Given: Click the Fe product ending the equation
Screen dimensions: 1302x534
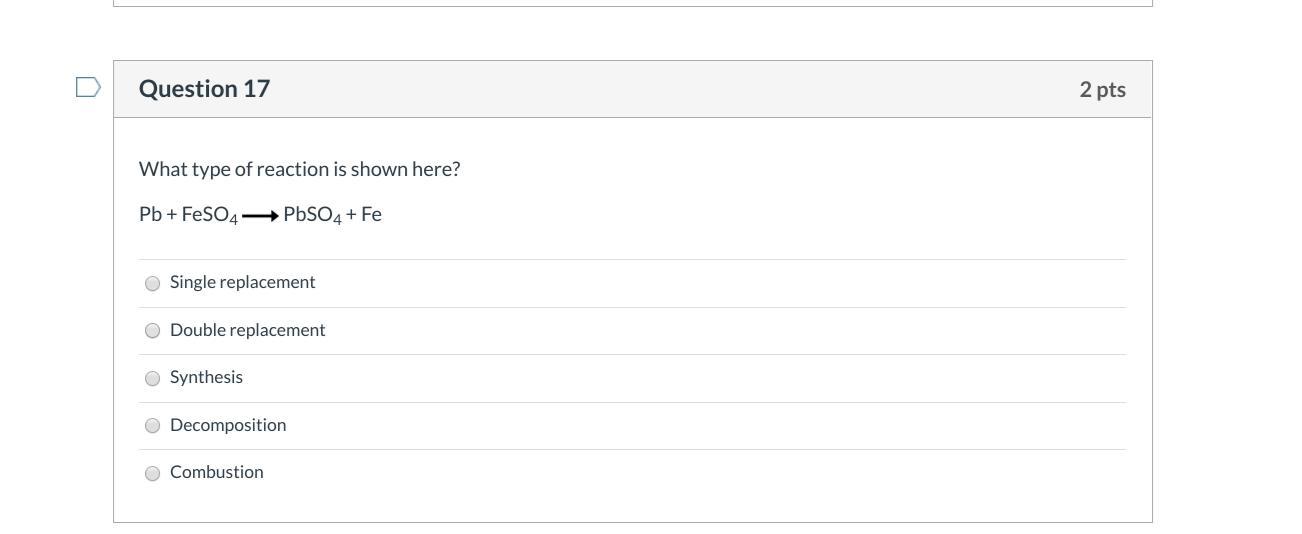Looking at the screenshot, I should [x=371, y=214].
